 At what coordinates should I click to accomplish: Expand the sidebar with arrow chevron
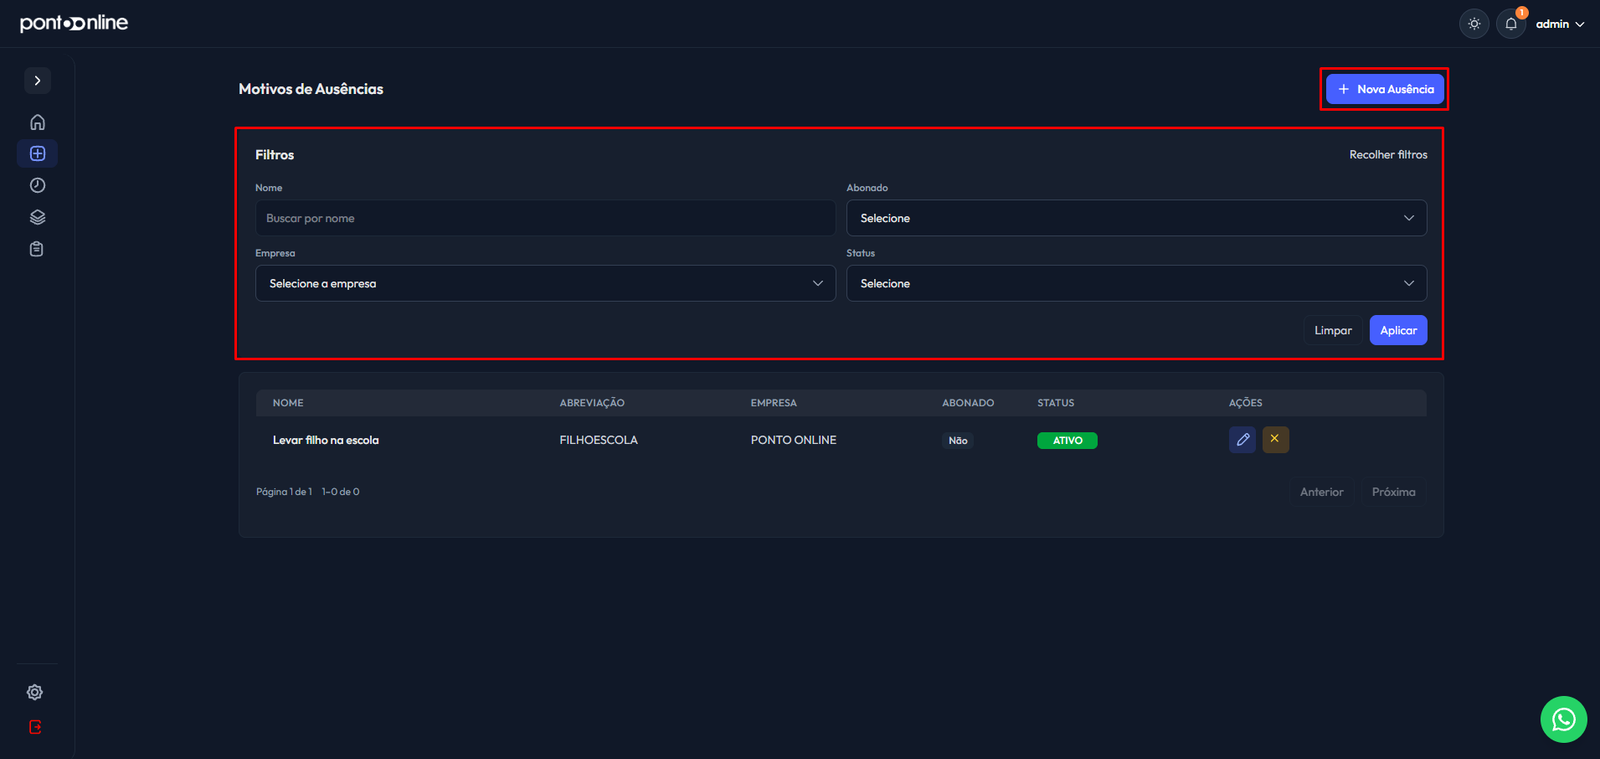[37, 80]
